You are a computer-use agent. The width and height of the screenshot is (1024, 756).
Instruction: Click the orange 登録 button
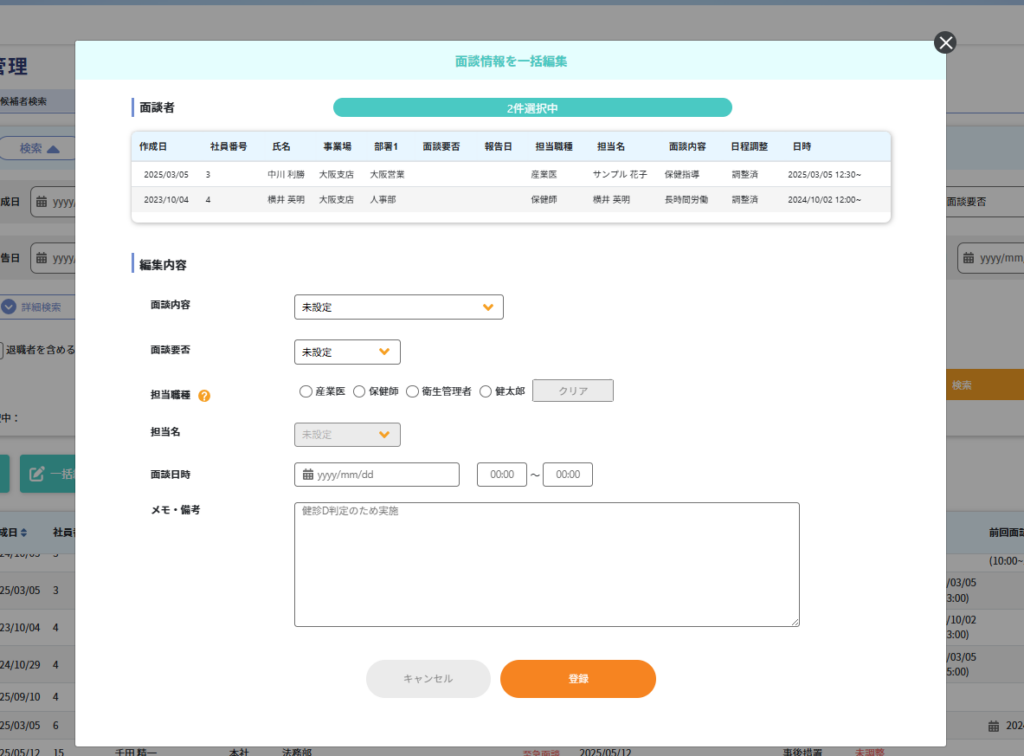578,679
